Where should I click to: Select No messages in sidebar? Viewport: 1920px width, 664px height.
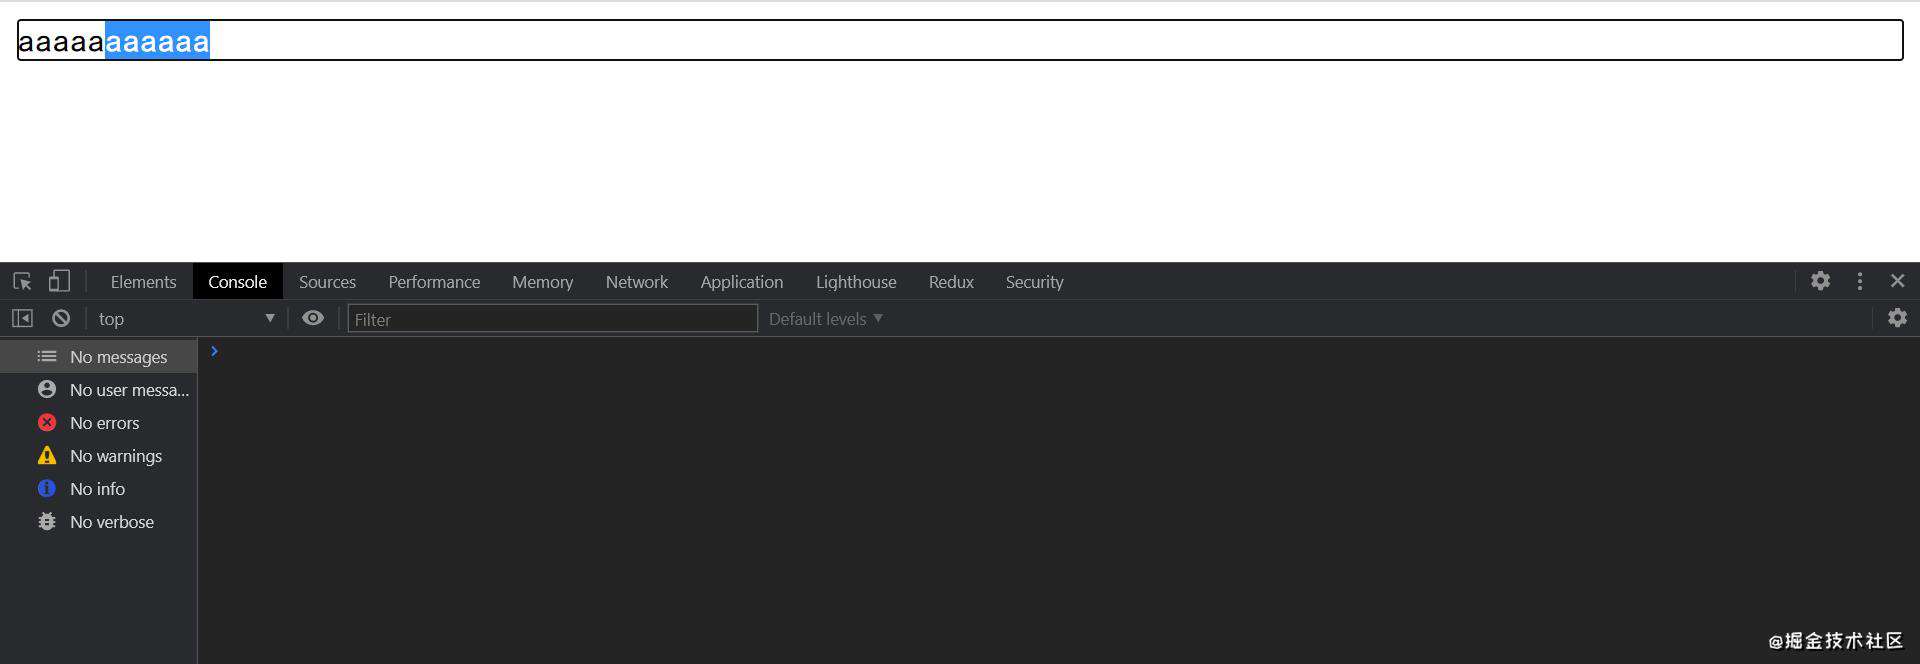coord(99,357)
